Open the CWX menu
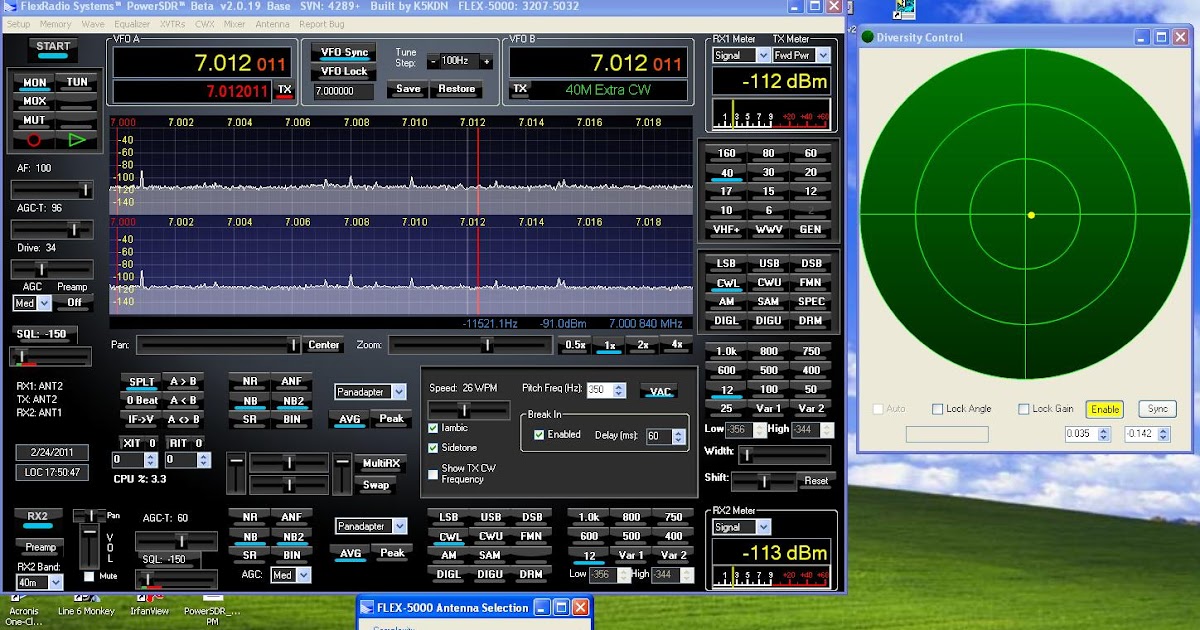Screen dimensions: 1200x630 (204, 23)
